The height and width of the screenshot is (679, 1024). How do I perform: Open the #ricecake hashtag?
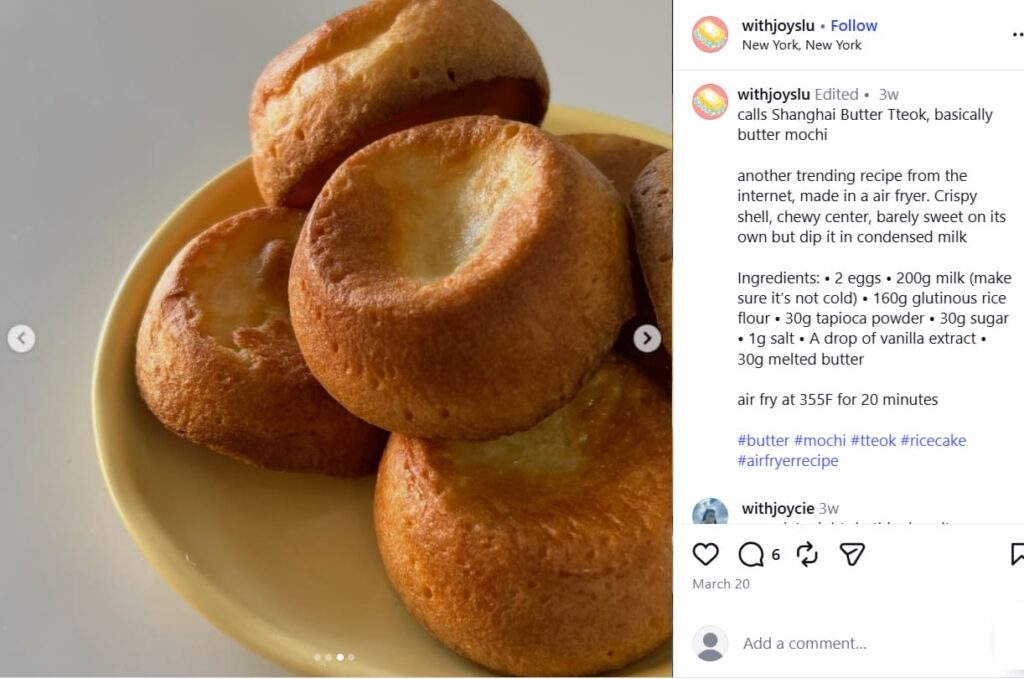pos(933,440)
